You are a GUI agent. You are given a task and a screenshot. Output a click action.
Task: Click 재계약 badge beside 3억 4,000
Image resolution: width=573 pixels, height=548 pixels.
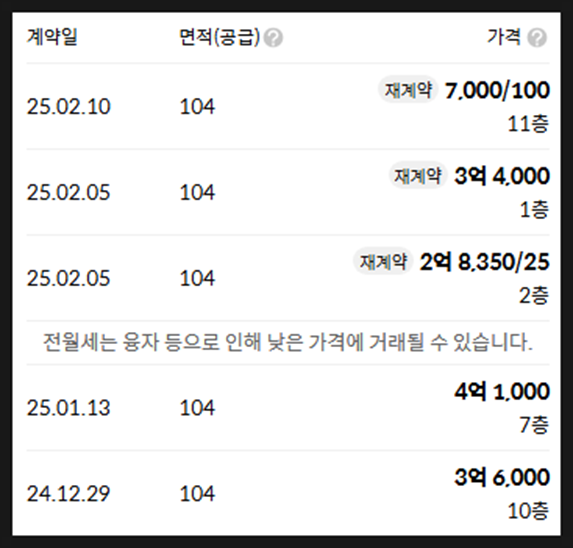(x=418, y=175)
